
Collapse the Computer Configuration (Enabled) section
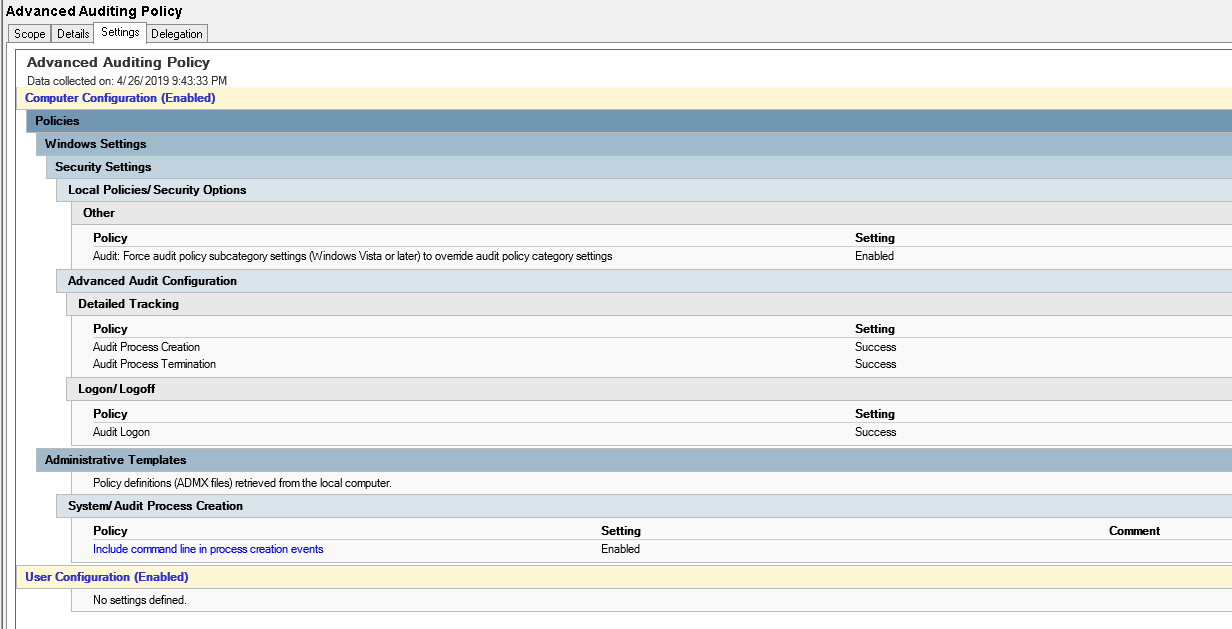pyautogui.click(x=120, y=98)
